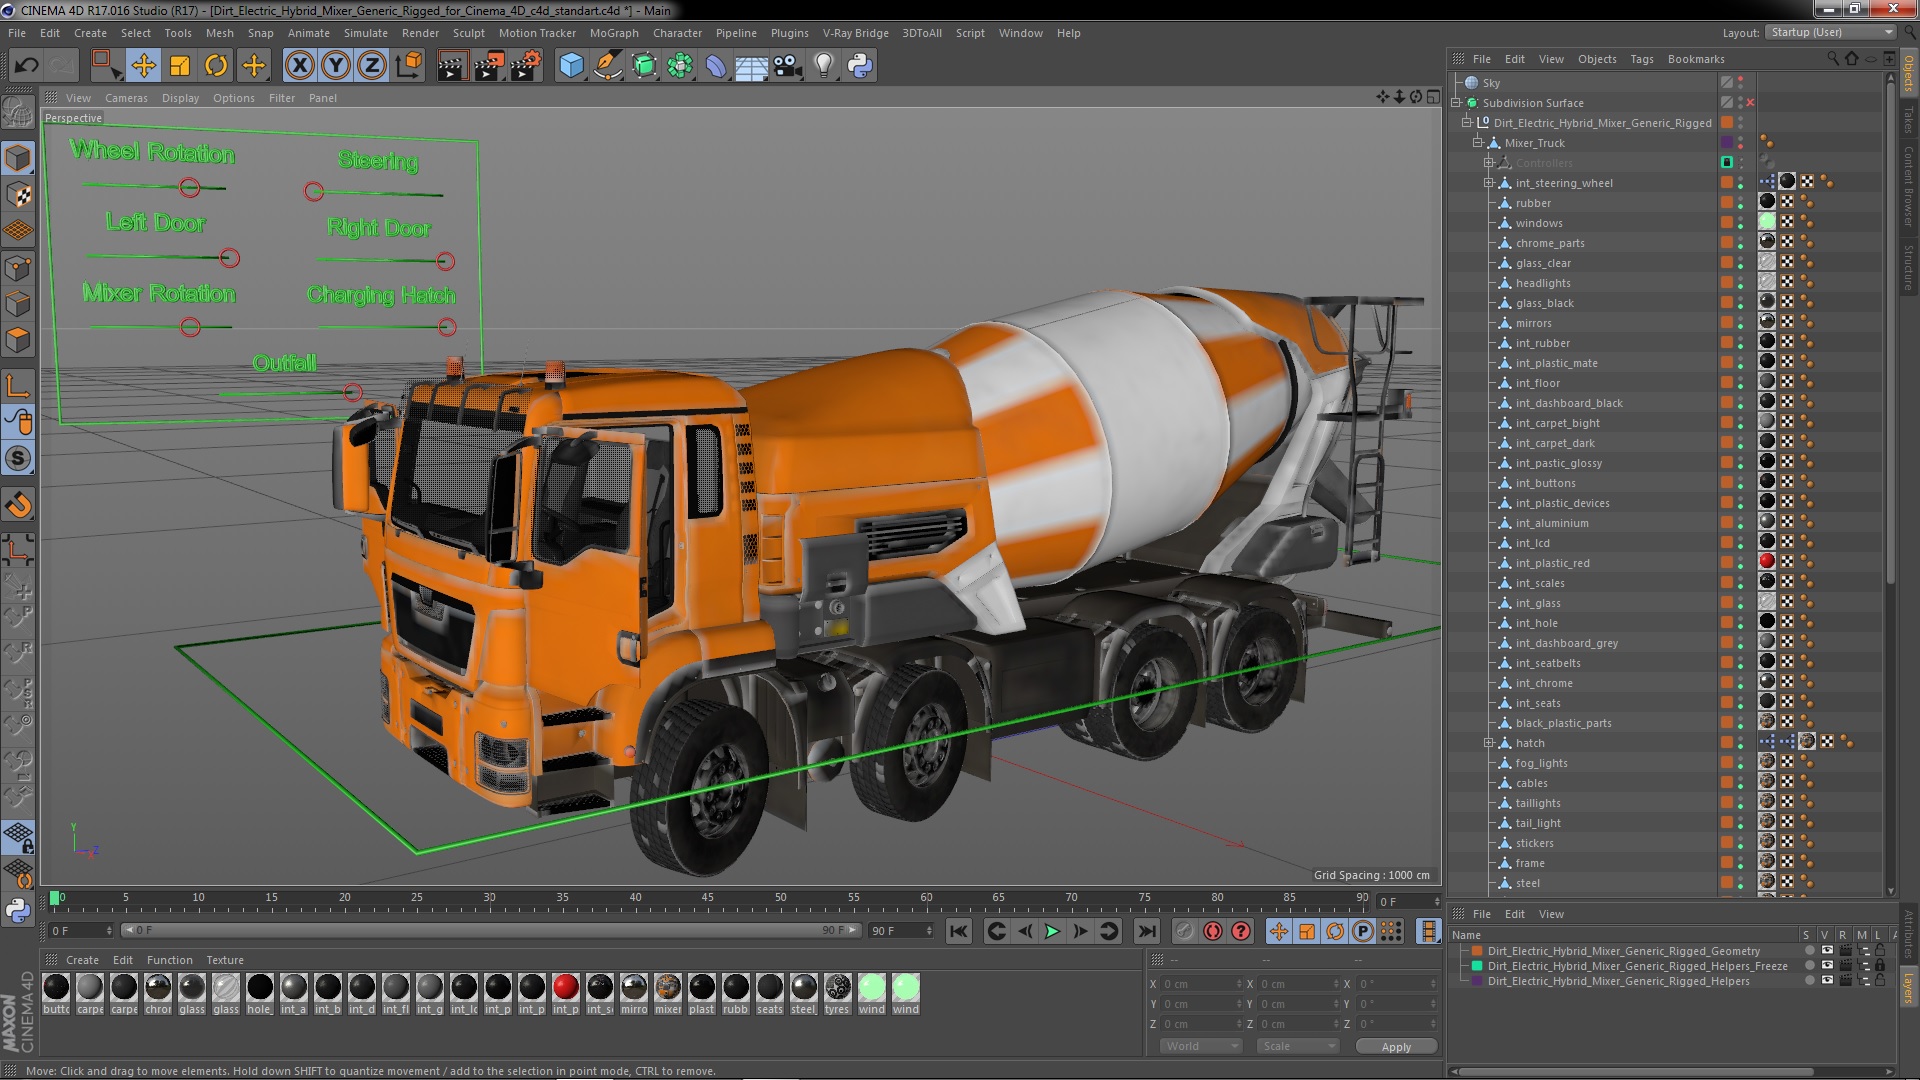Toggle view visibility of Helpers_Freeze layer
Viewport: 1920px width, 1080px height.
(x=1827, y=966)
